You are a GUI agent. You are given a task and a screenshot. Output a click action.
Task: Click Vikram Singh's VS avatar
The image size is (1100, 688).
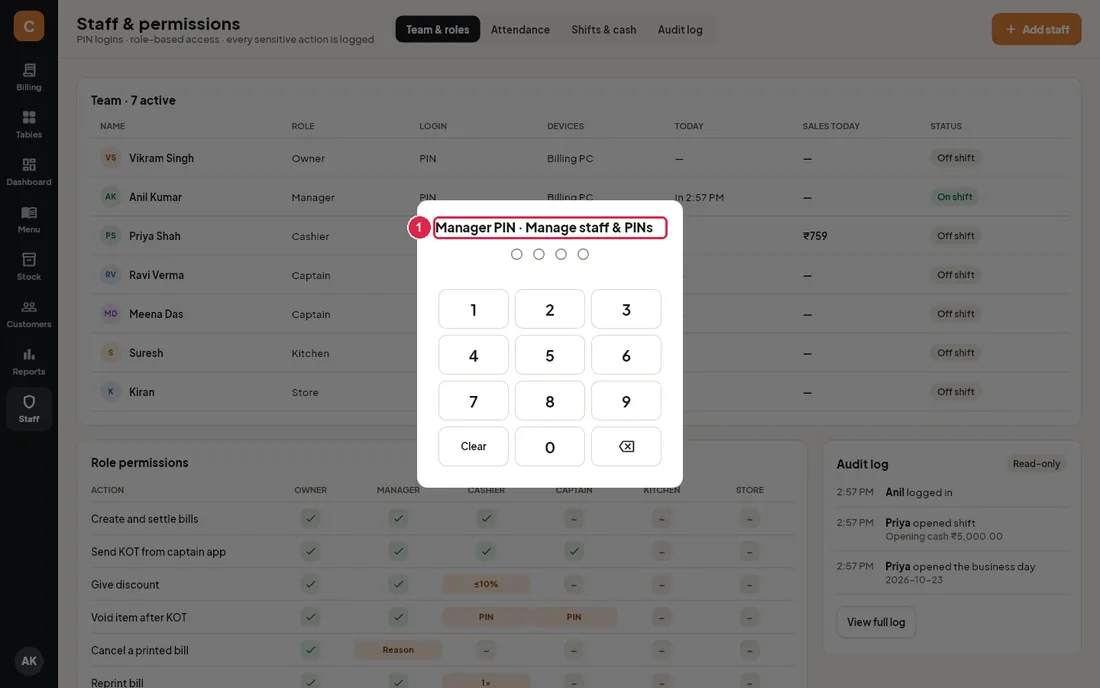[110, 158]
